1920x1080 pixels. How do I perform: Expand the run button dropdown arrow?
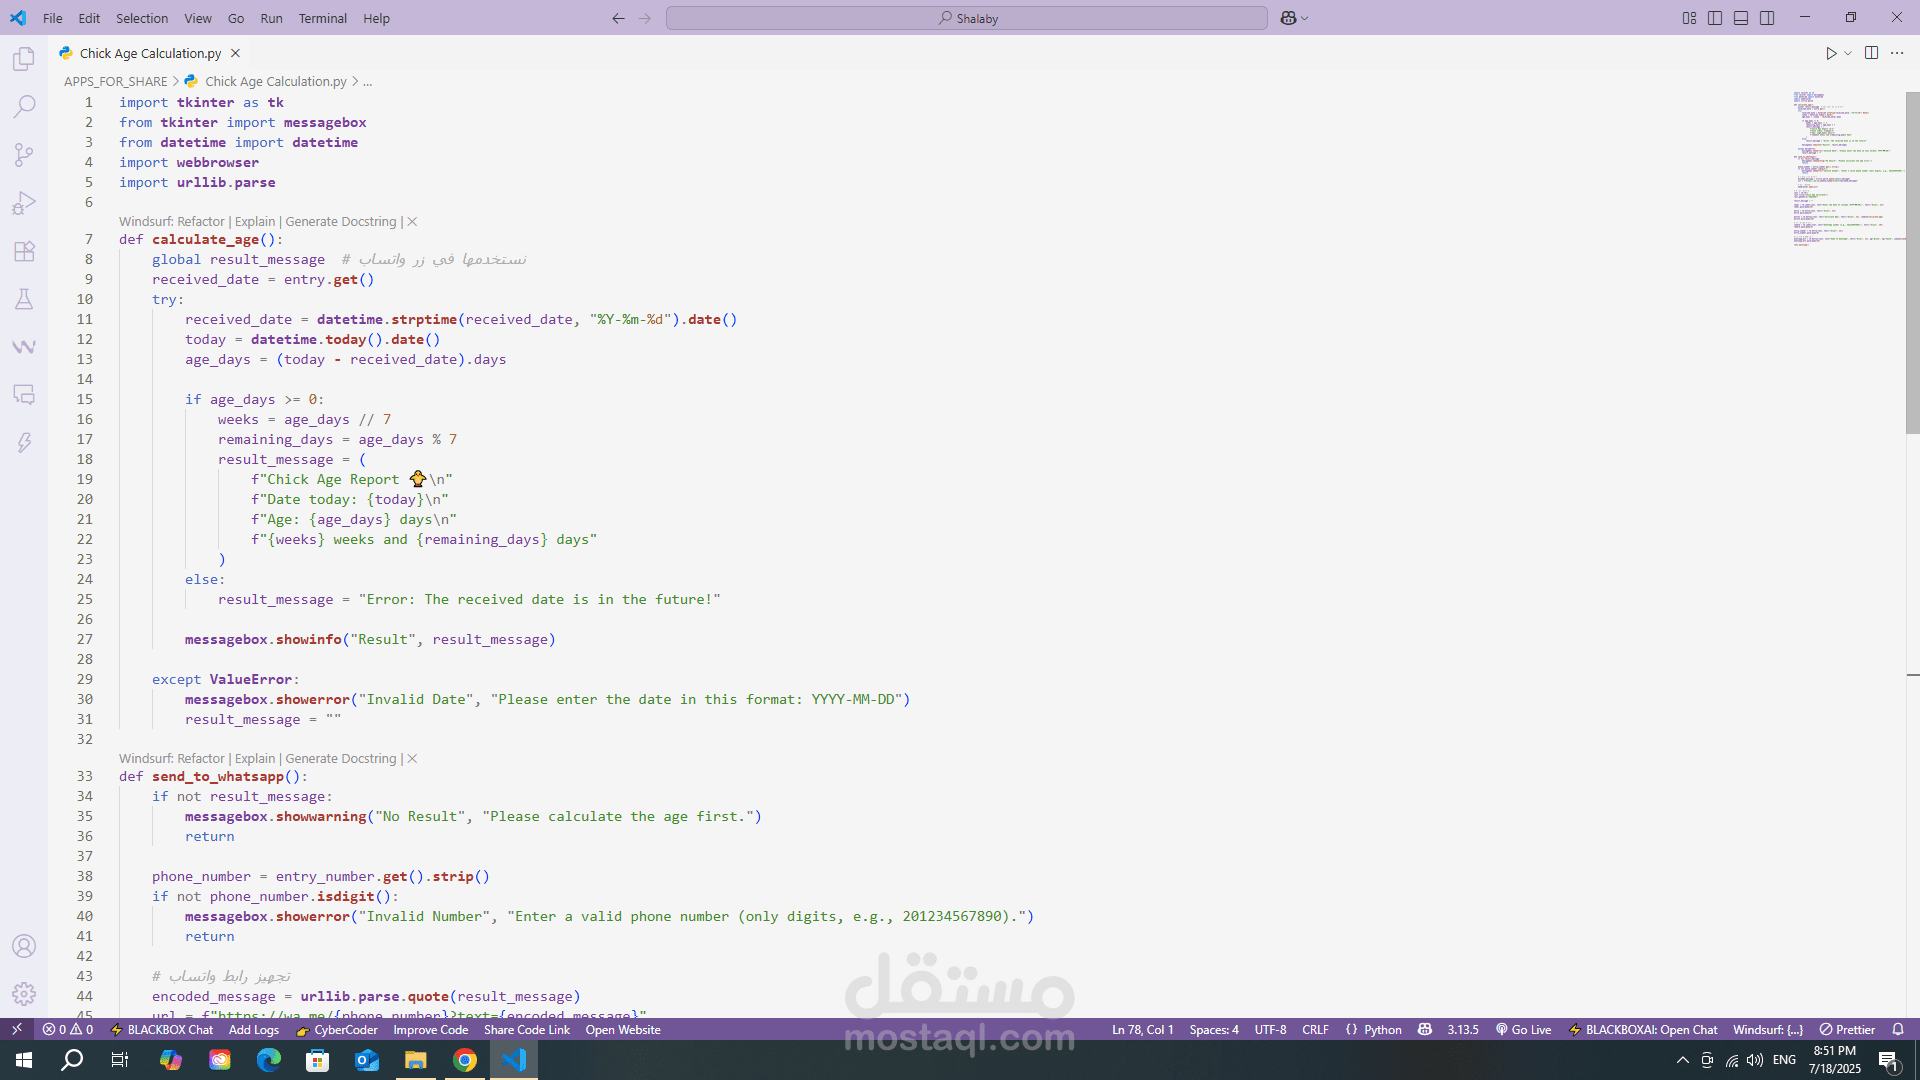[x=1848, y=53]
